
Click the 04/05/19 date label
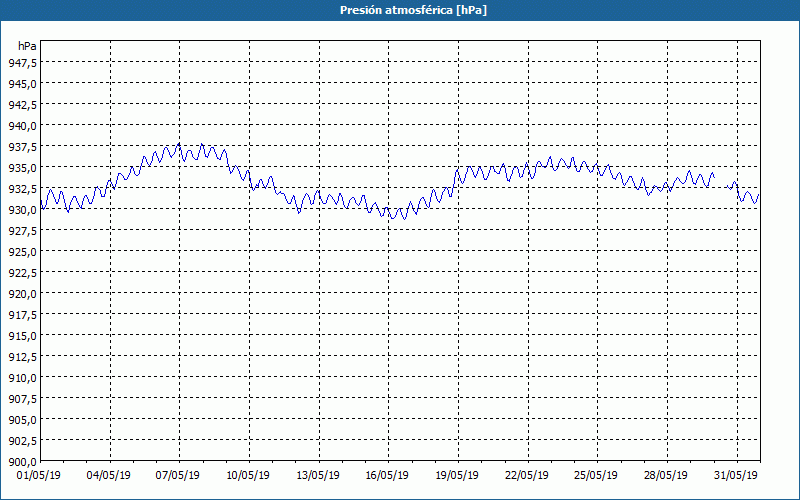pyautogui.click(x=109, y=476)
